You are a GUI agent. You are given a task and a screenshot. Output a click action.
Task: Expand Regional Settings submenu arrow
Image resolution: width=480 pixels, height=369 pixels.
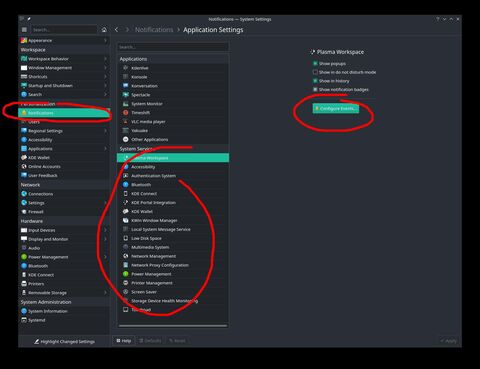tap(105, 131)
